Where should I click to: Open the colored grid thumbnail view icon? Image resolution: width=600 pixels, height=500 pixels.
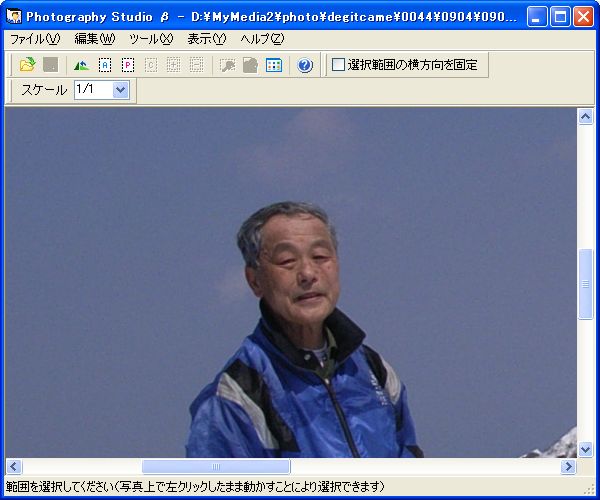tap(273, 65)
